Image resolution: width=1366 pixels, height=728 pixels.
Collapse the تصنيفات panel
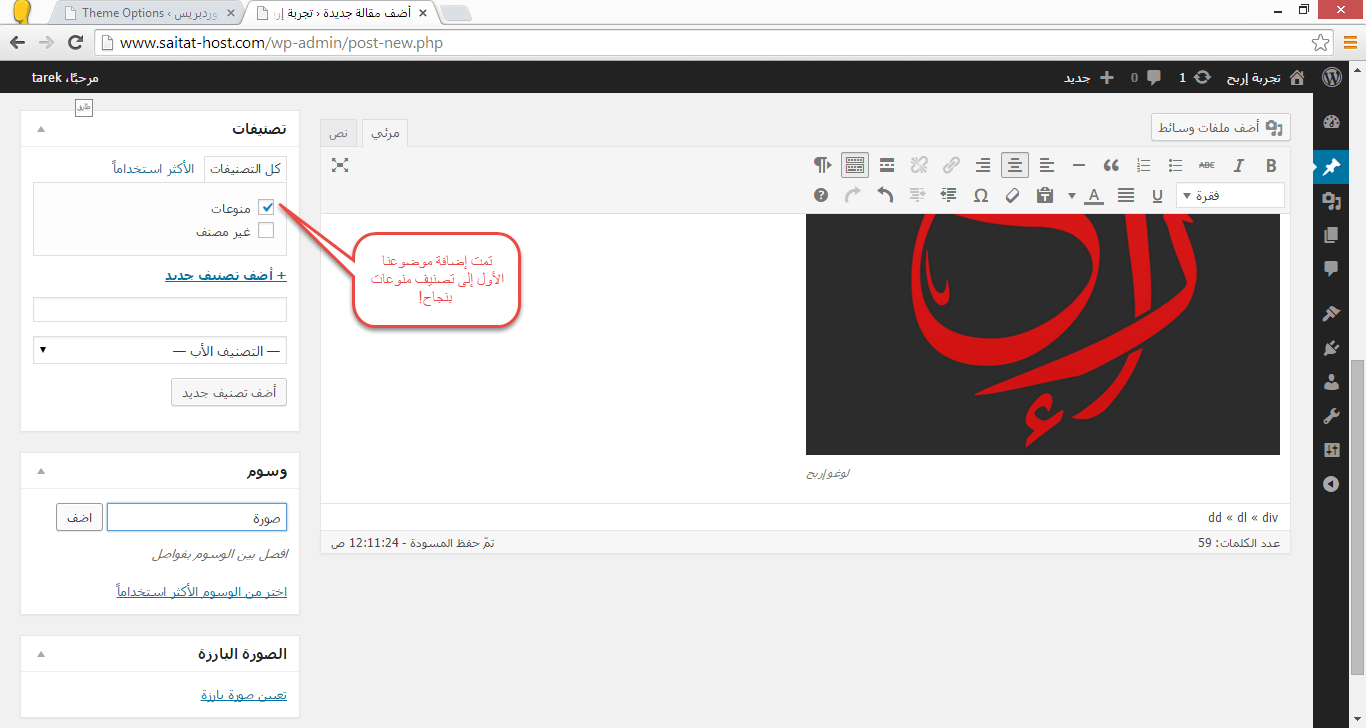click(41, 129)
